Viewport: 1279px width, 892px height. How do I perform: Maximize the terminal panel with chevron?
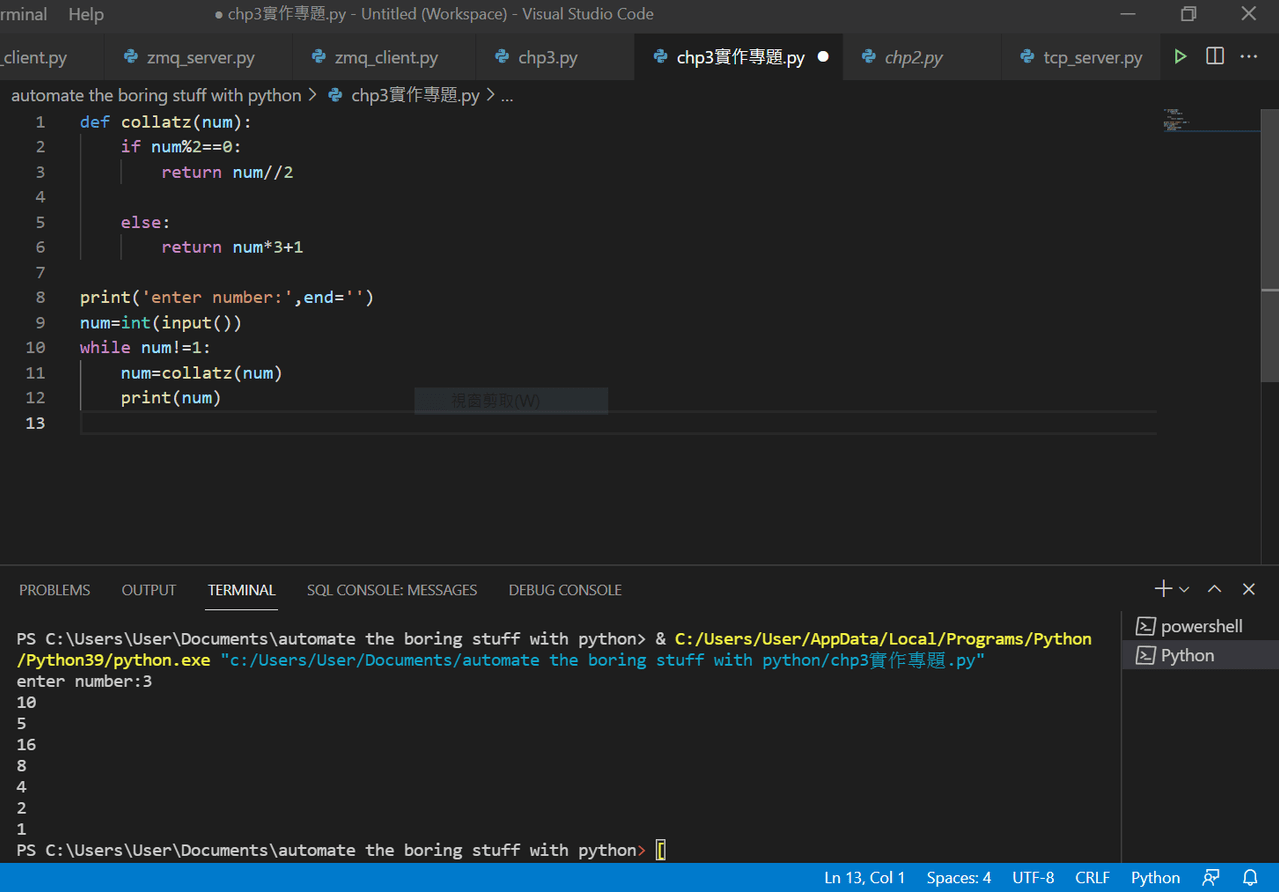[1215, 589]
